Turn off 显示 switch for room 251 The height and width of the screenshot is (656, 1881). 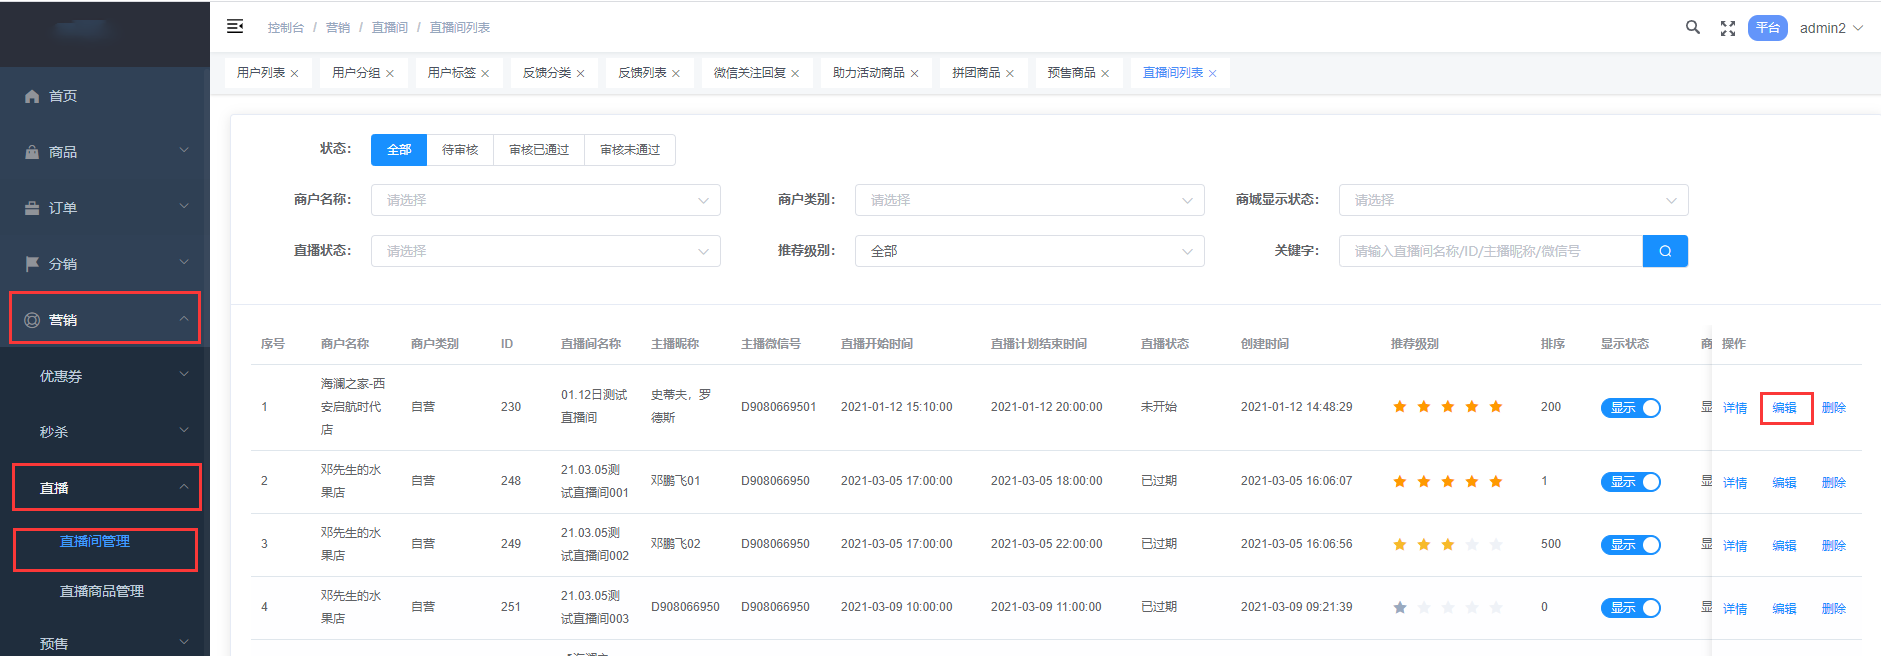pos(1630,608)
